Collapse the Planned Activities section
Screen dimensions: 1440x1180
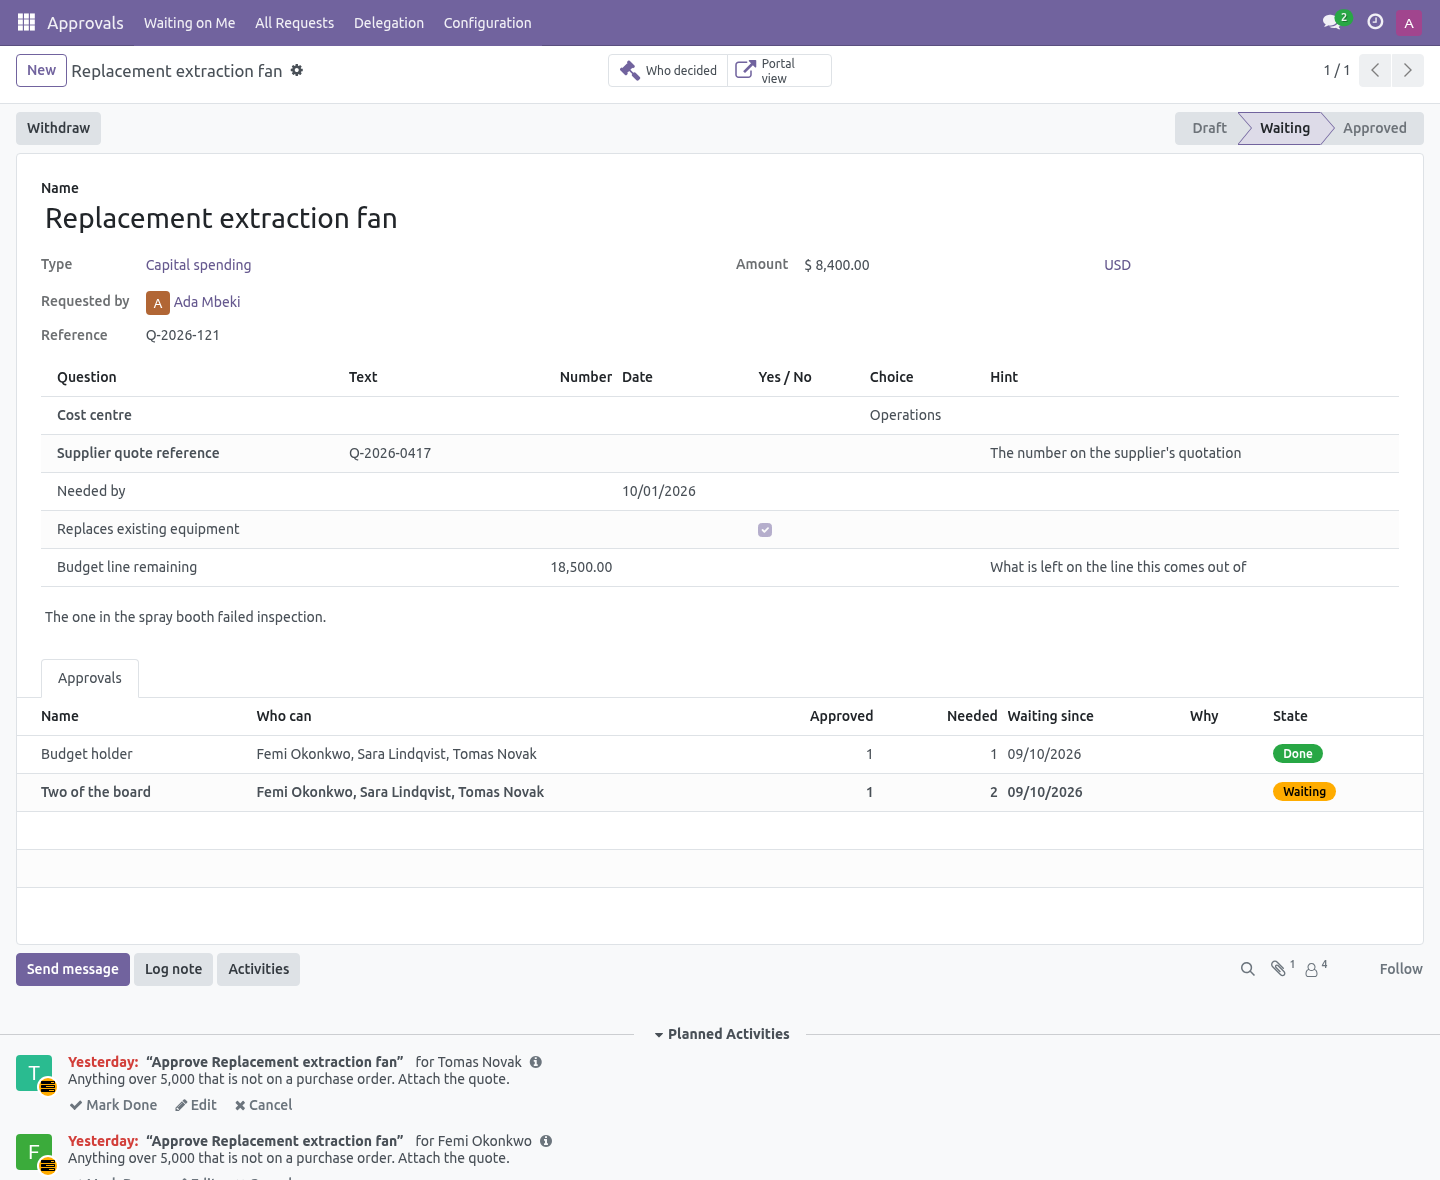tap(721, 1034)
